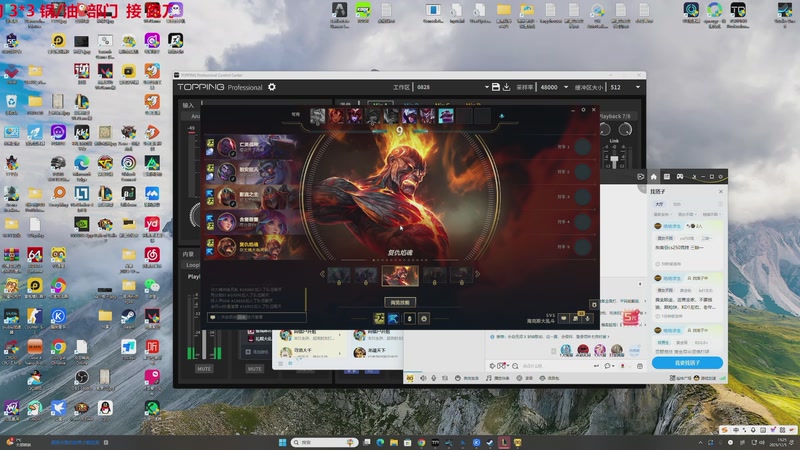
Task: Open the buffer size 512 dropdown
Action: (638, 87)
